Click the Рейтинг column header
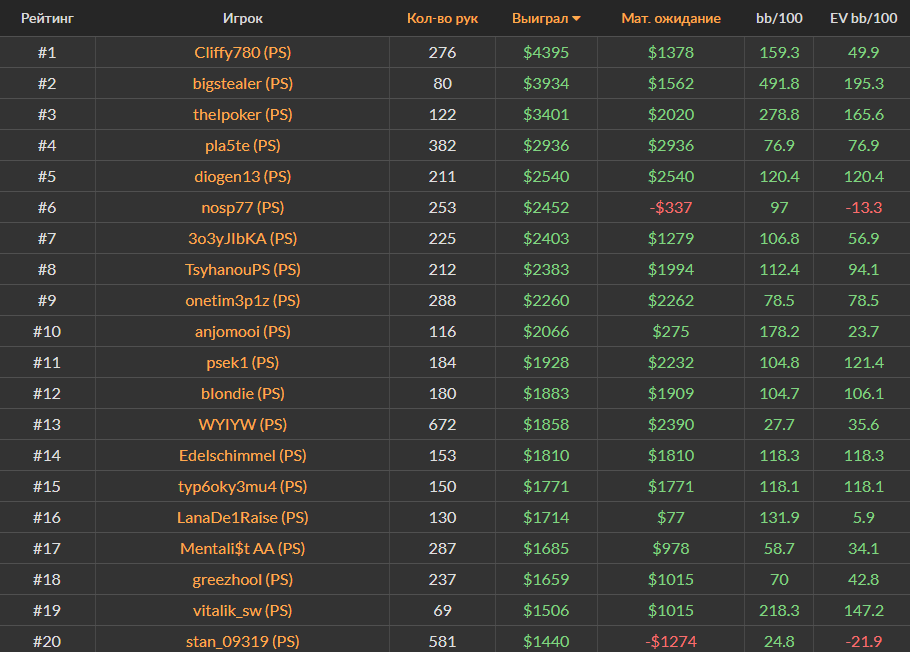This screenshot has width=910, height=652. coord(47,19)
